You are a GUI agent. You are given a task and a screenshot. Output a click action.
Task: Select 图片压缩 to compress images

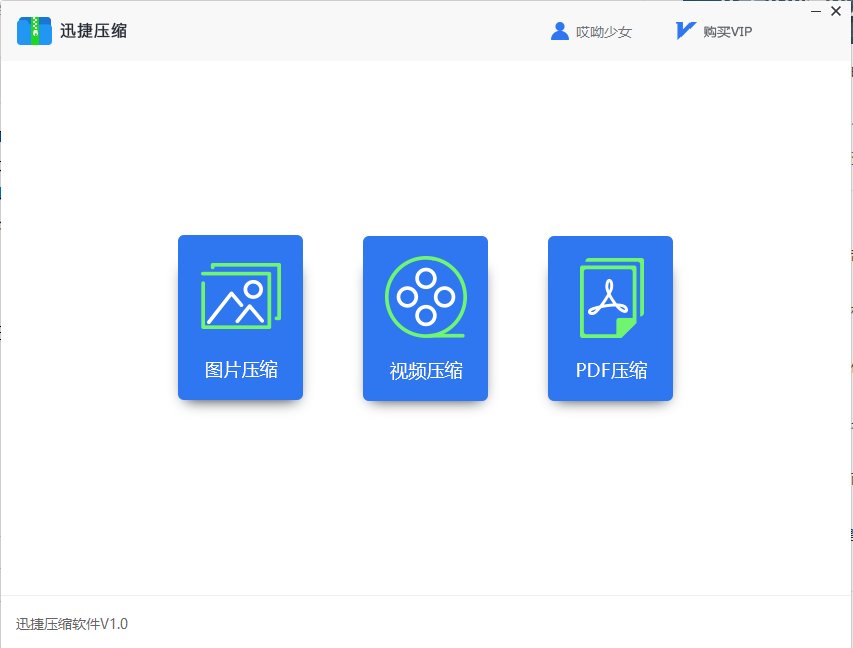(x=240, y=318)
